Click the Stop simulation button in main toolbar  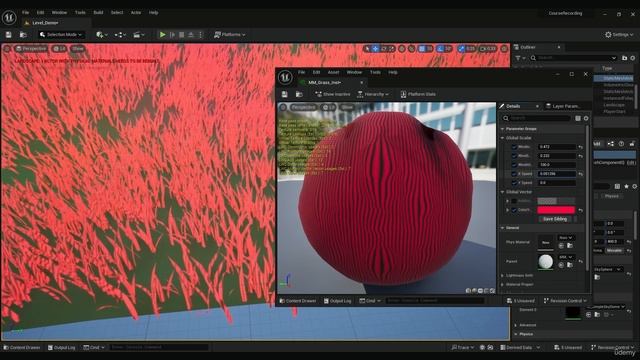pos(182,35)
